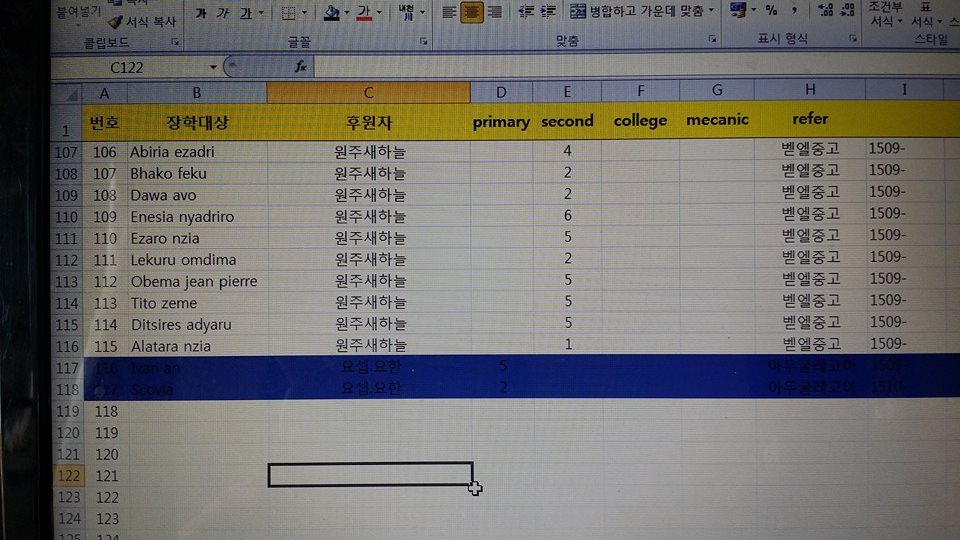Center-align text horizontally
The width and height of the screenshot is (960, 540).
coord(471,12)
